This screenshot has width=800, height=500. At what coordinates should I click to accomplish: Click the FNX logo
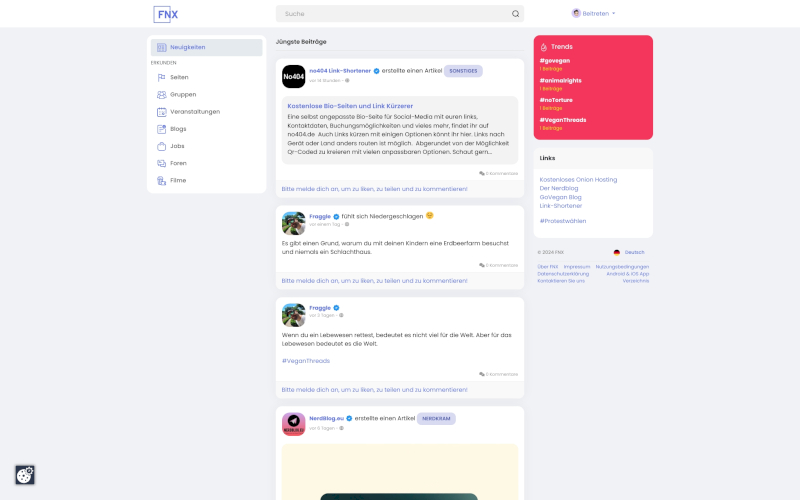point(166,14)
